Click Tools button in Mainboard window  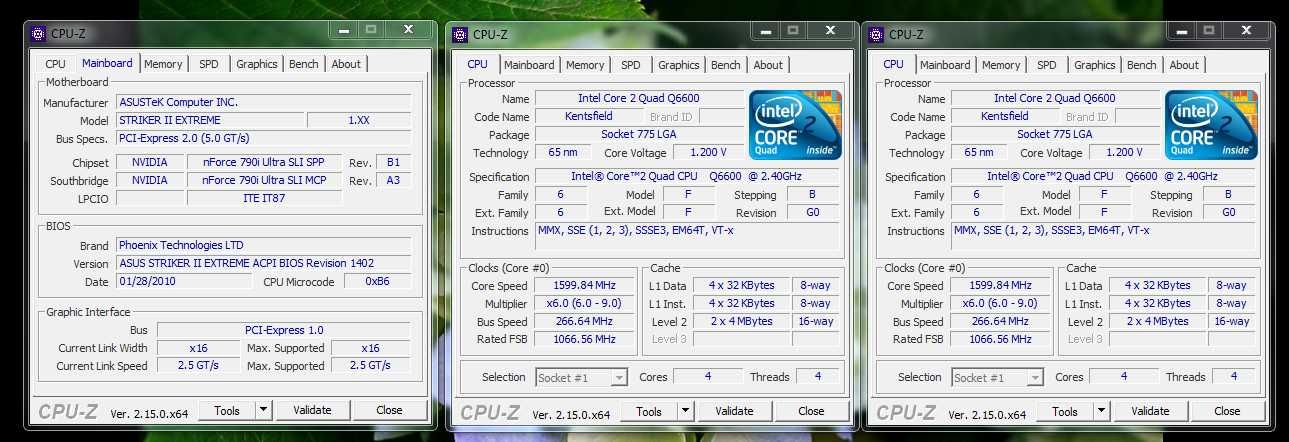pos(227,410)
